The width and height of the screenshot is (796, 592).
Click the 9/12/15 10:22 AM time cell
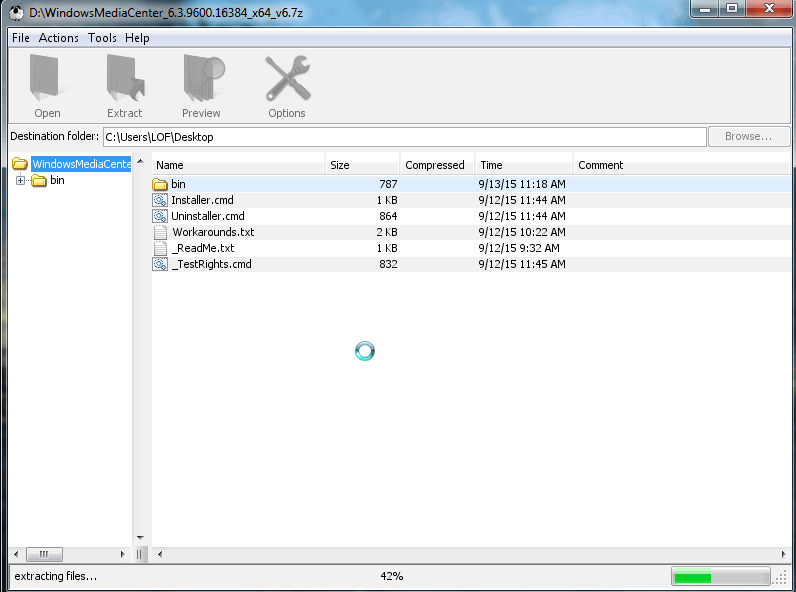[522, 232]
